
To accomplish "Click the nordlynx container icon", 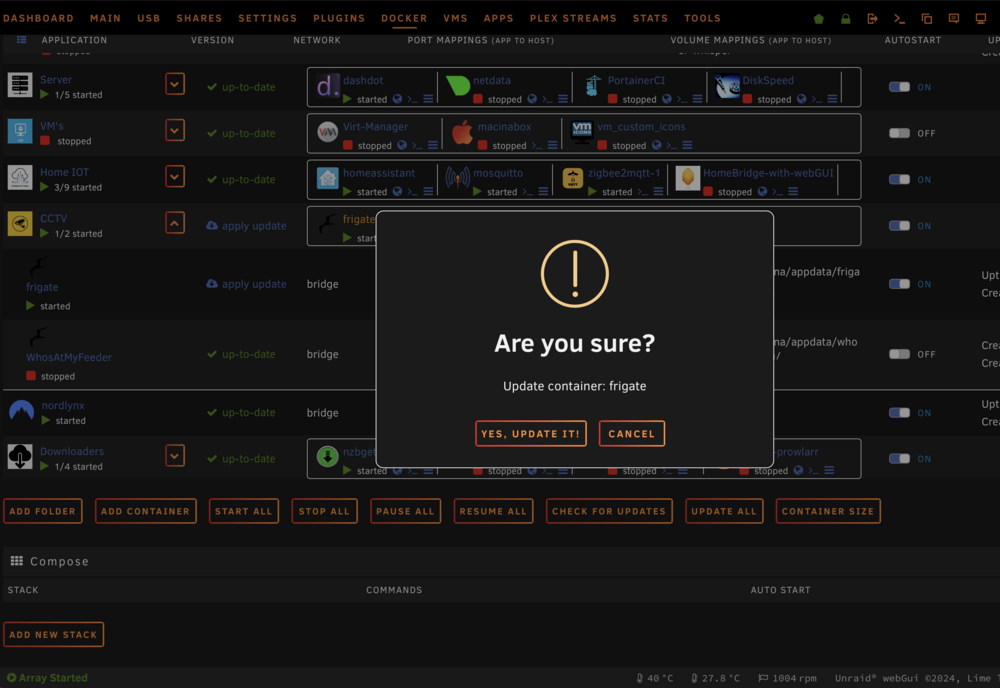I will (22, 410).
